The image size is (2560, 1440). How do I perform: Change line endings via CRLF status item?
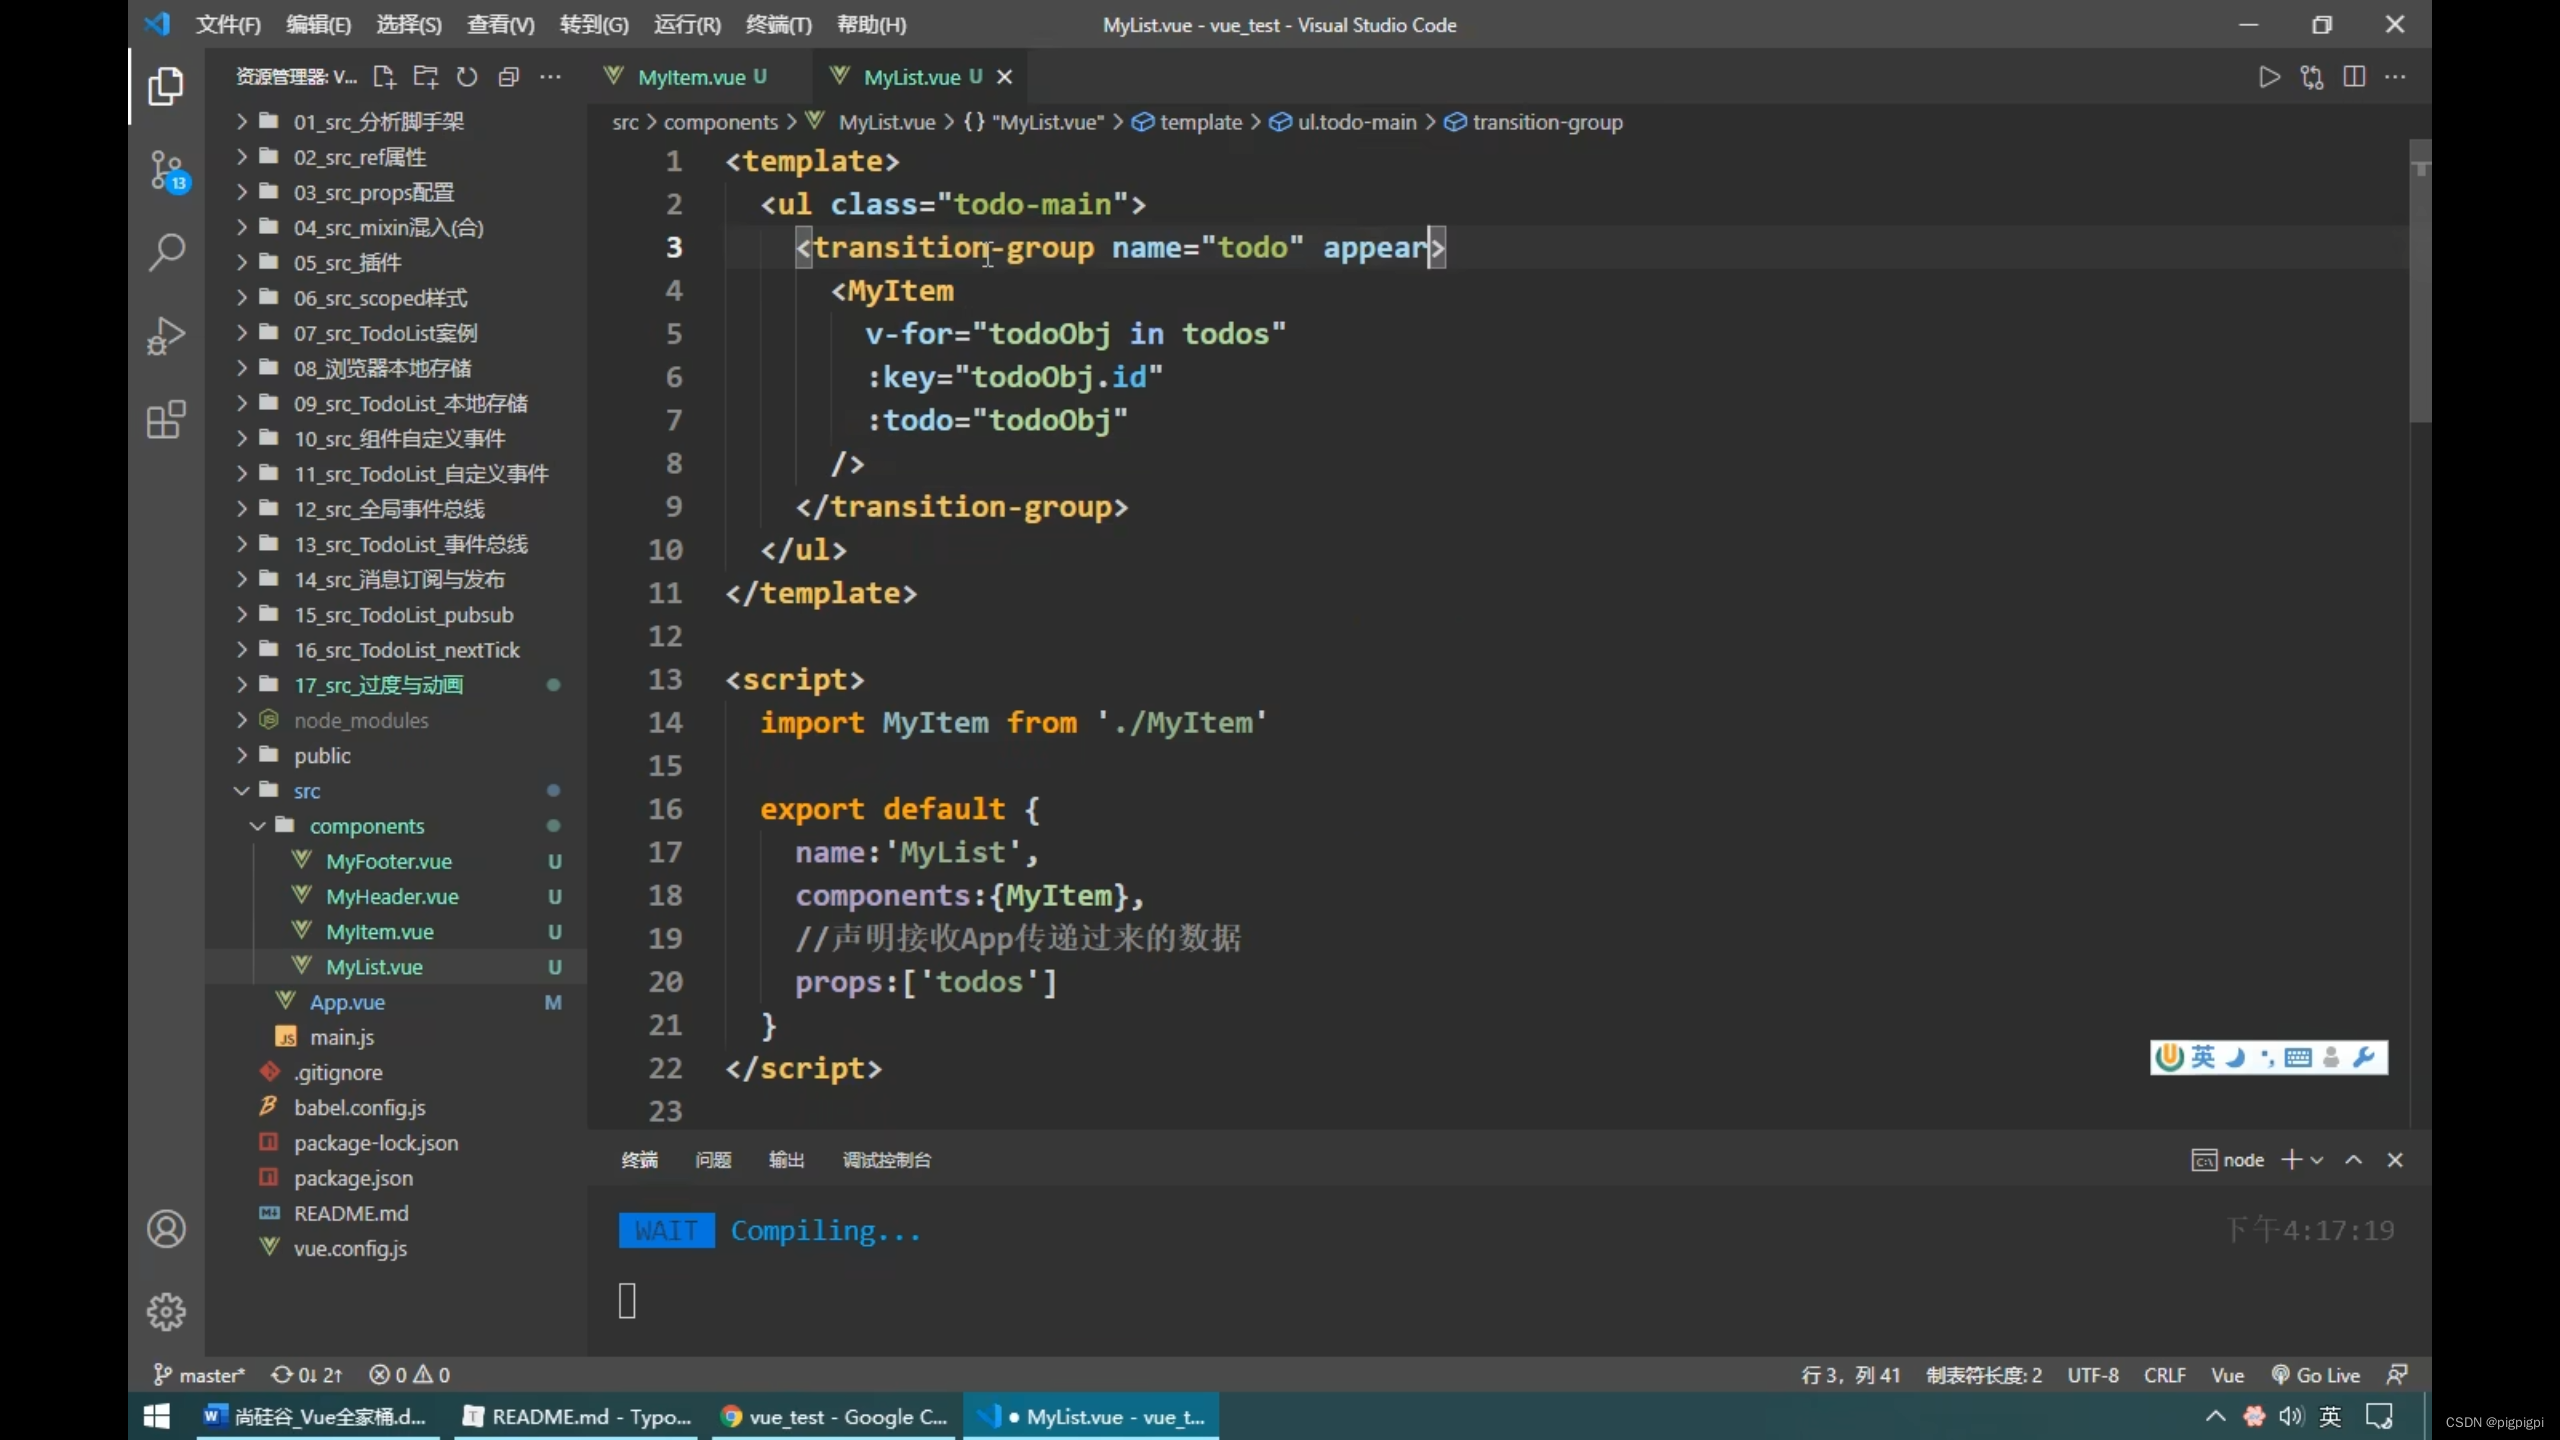2165,1375
